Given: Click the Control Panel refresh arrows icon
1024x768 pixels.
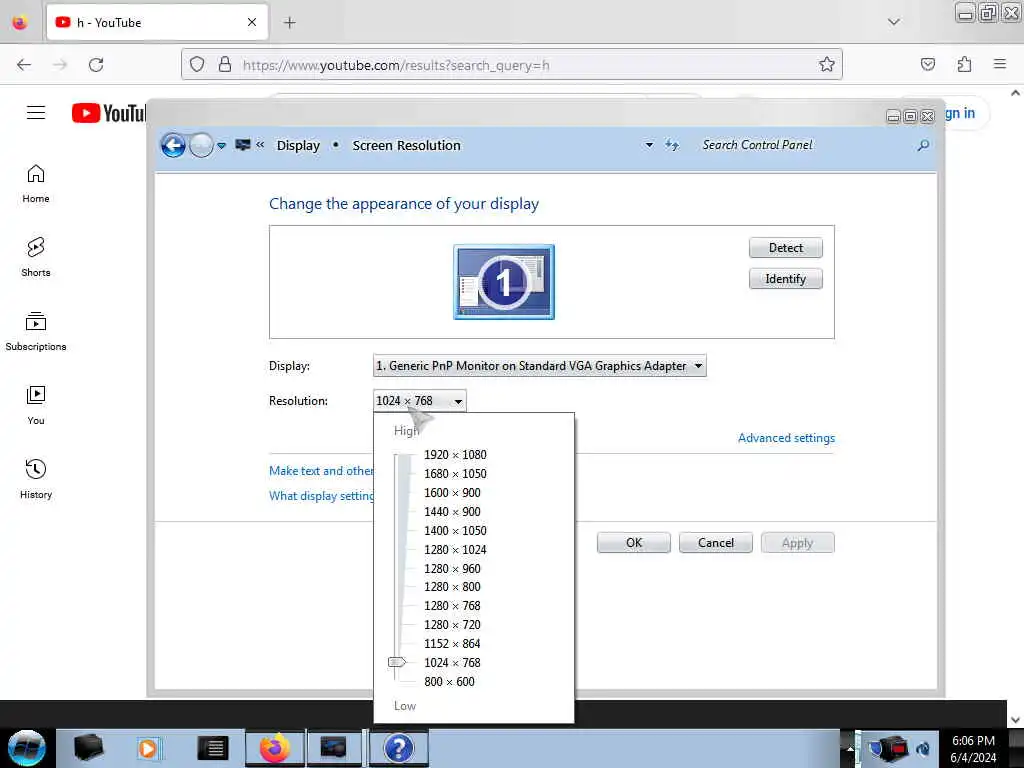Looking at the screenshot, I should click(672, 145).
